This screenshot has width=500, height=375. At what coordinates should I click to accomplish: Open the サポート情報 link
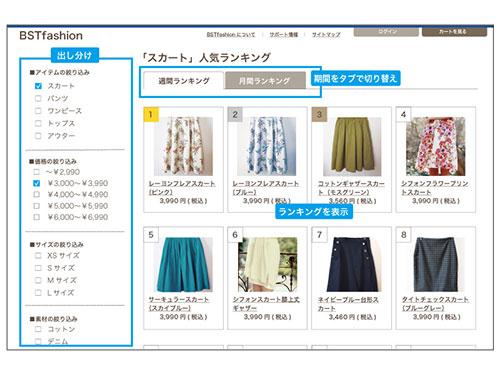pos(284,35)
